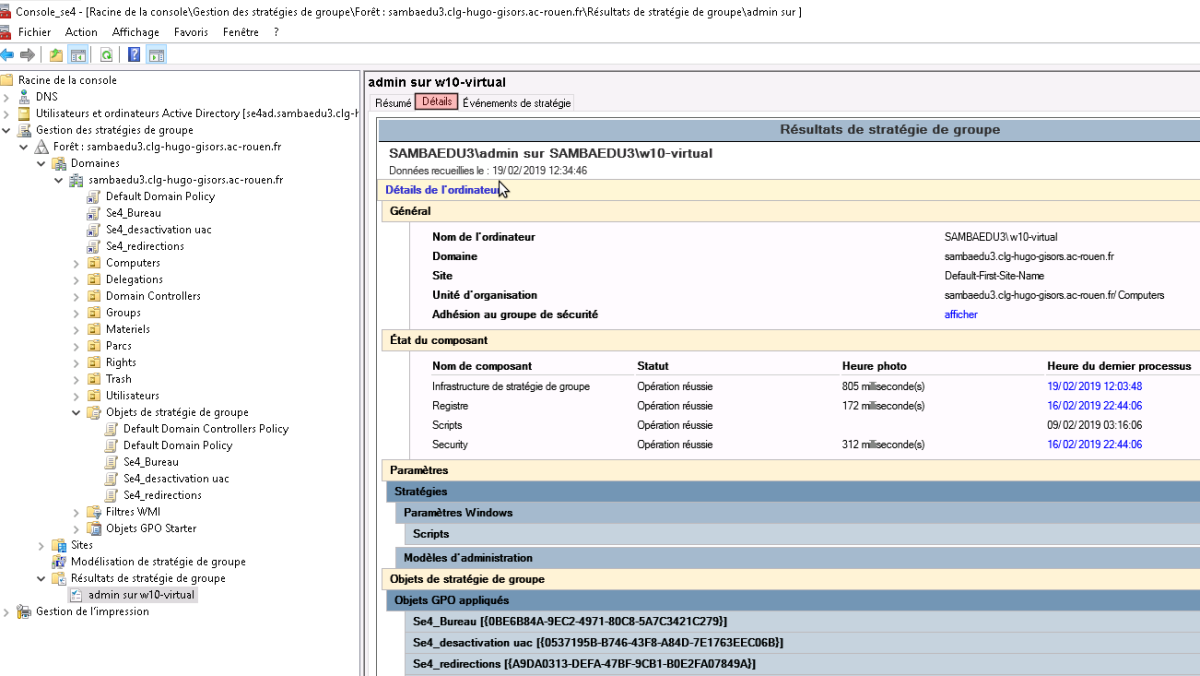Expand the Delegations OU

(77, 279)
